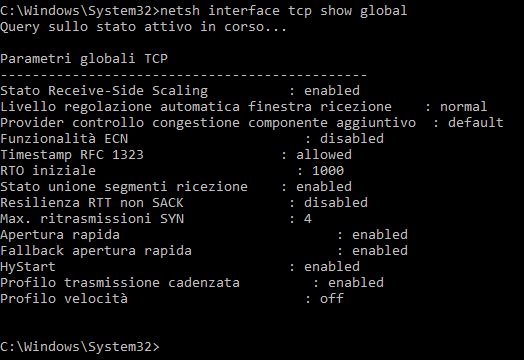The image size is (524, 360).
Task: Select 'Livello regolazione automatica finestra ricezione' label
Action: pos(196,107)
